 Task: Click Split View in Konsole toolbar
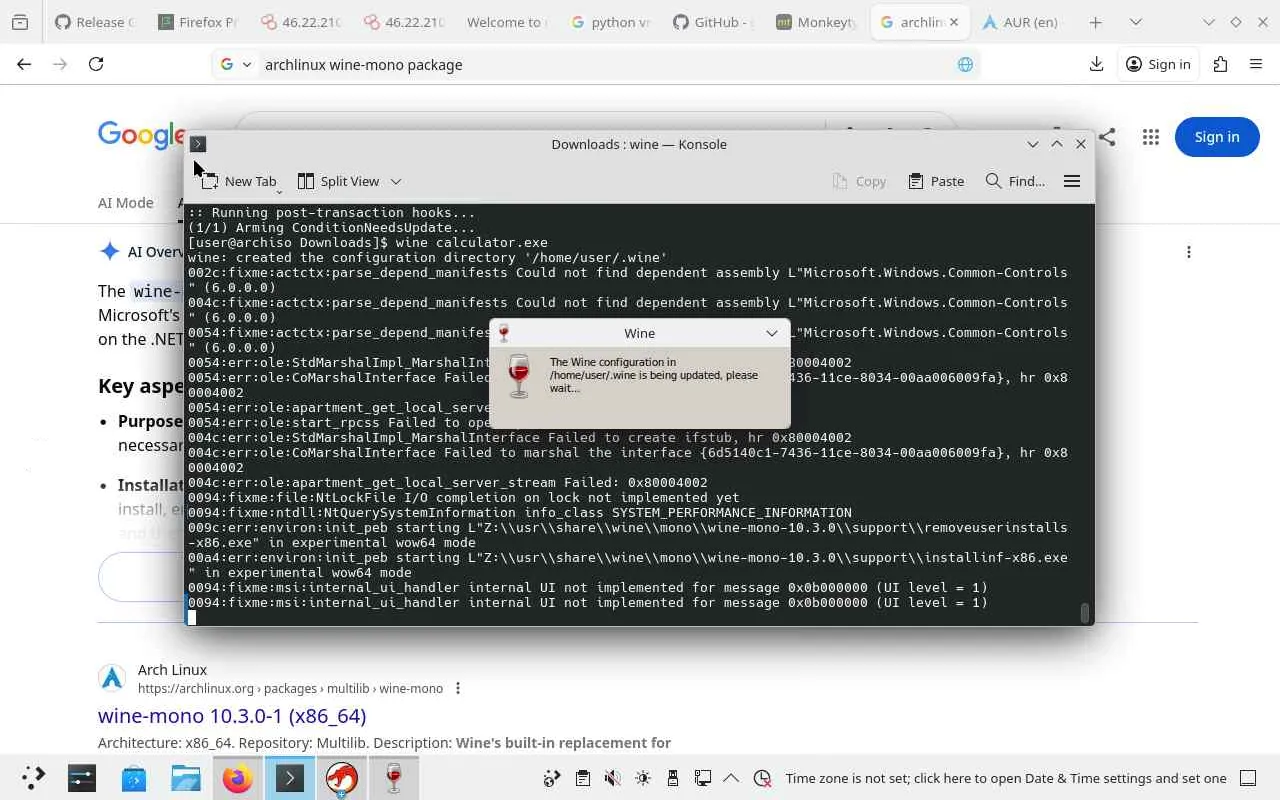coord(339,181)
